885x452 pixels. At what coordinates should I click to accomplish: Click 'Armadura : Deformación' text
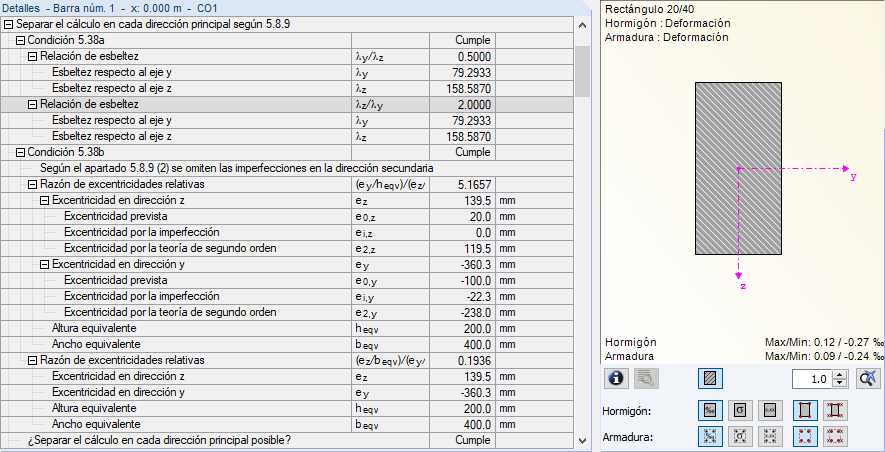(x=667, y=37)
